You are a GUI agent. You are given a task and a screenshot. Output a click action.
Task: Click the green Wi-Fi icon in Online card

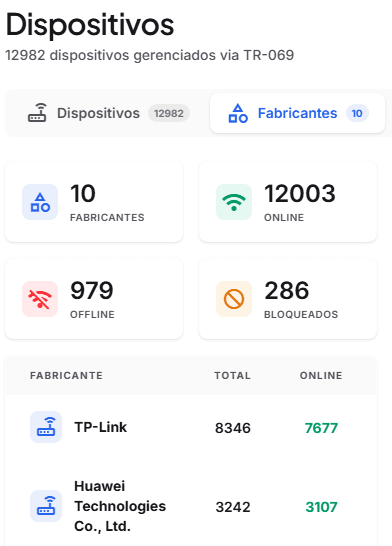pos(234,202)
